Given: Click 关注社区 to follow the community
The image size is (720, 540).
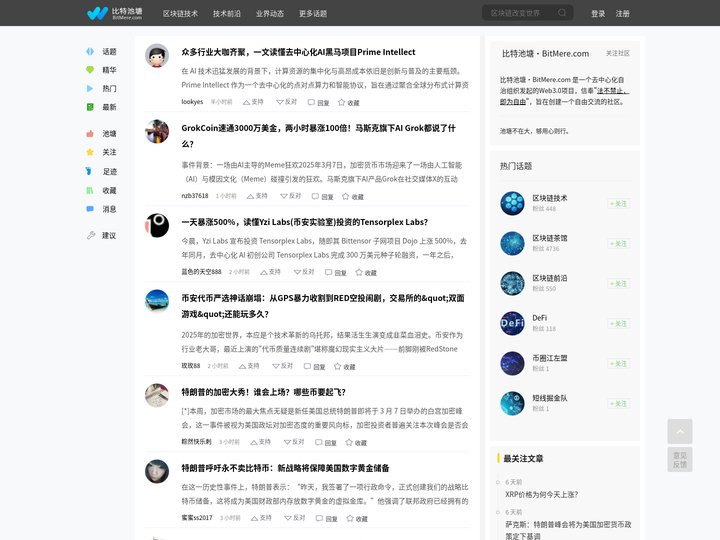Looking at the screenshot, I should click(x=618, y=53).
